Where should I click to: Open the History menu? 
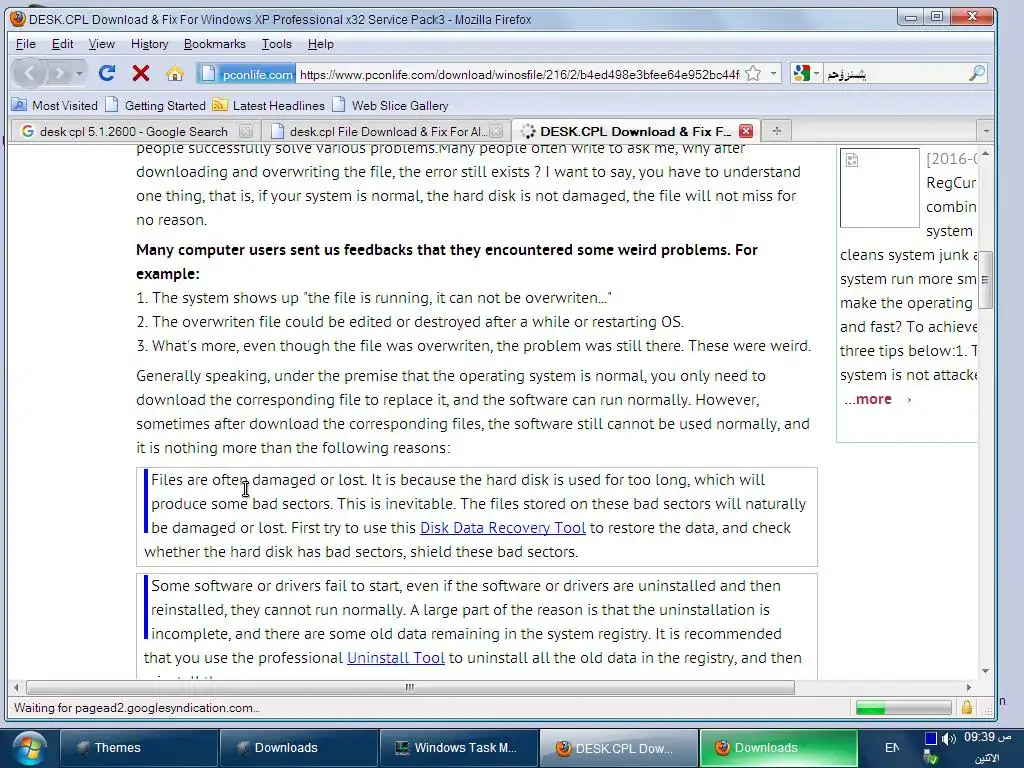pyautogui.click(x=150, y=44)
